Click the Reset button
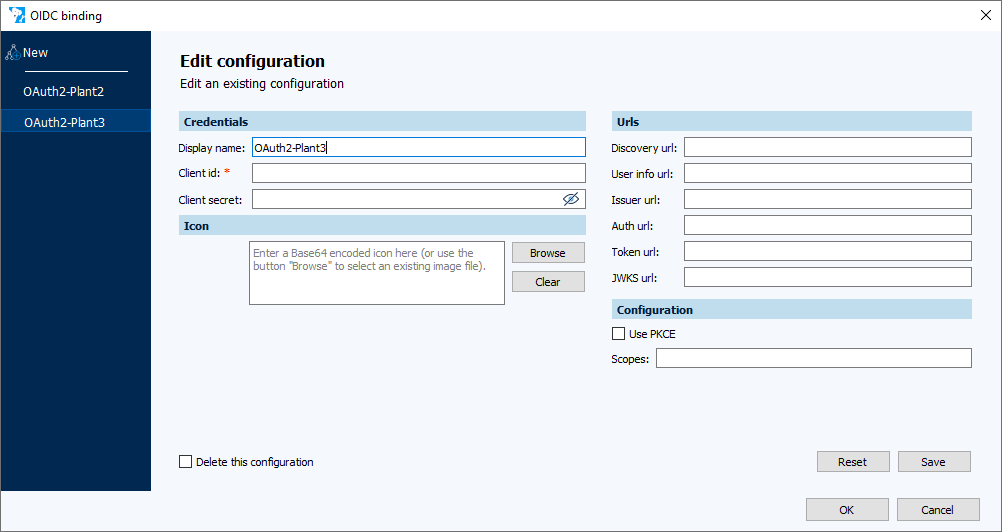 point(852,462)
